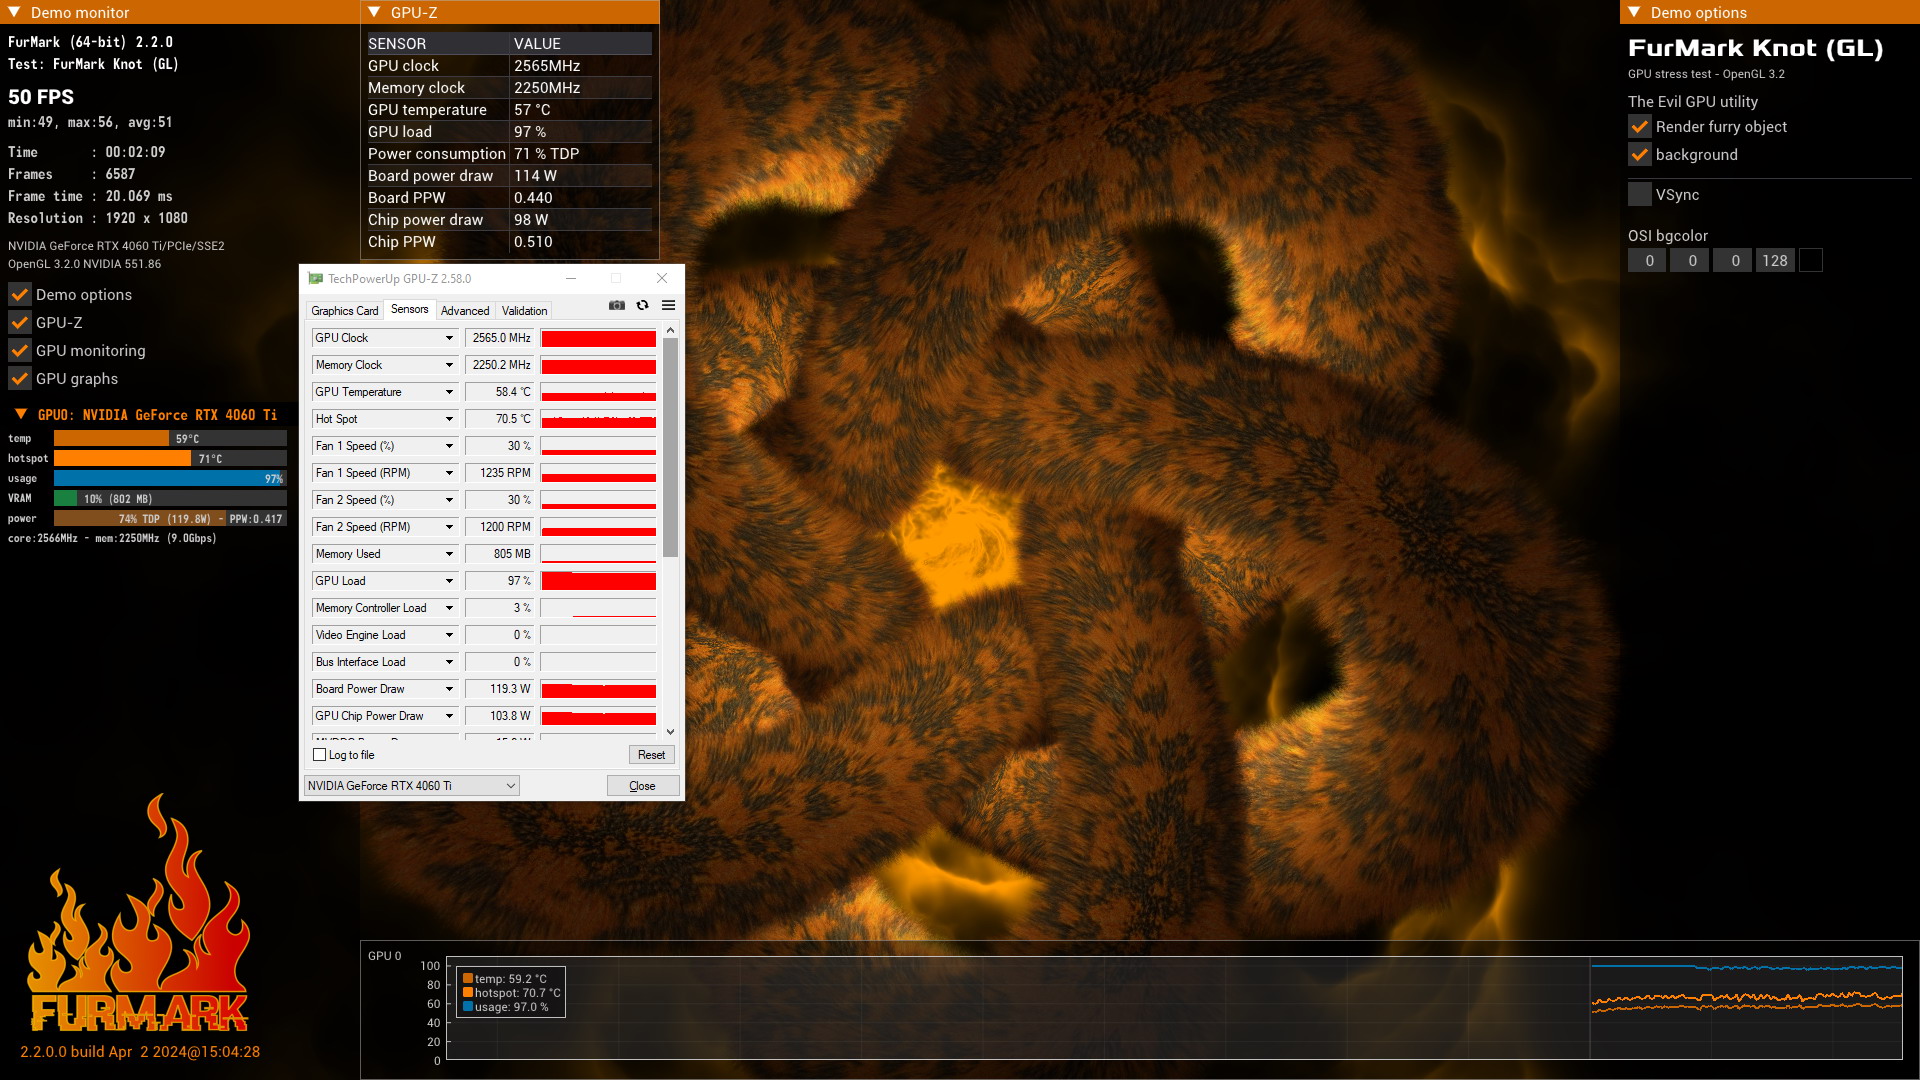Viewport: 1920px width, 1080px height.
Task: Click the GPU-Z title bar app icon
Action: click(316, 279)
